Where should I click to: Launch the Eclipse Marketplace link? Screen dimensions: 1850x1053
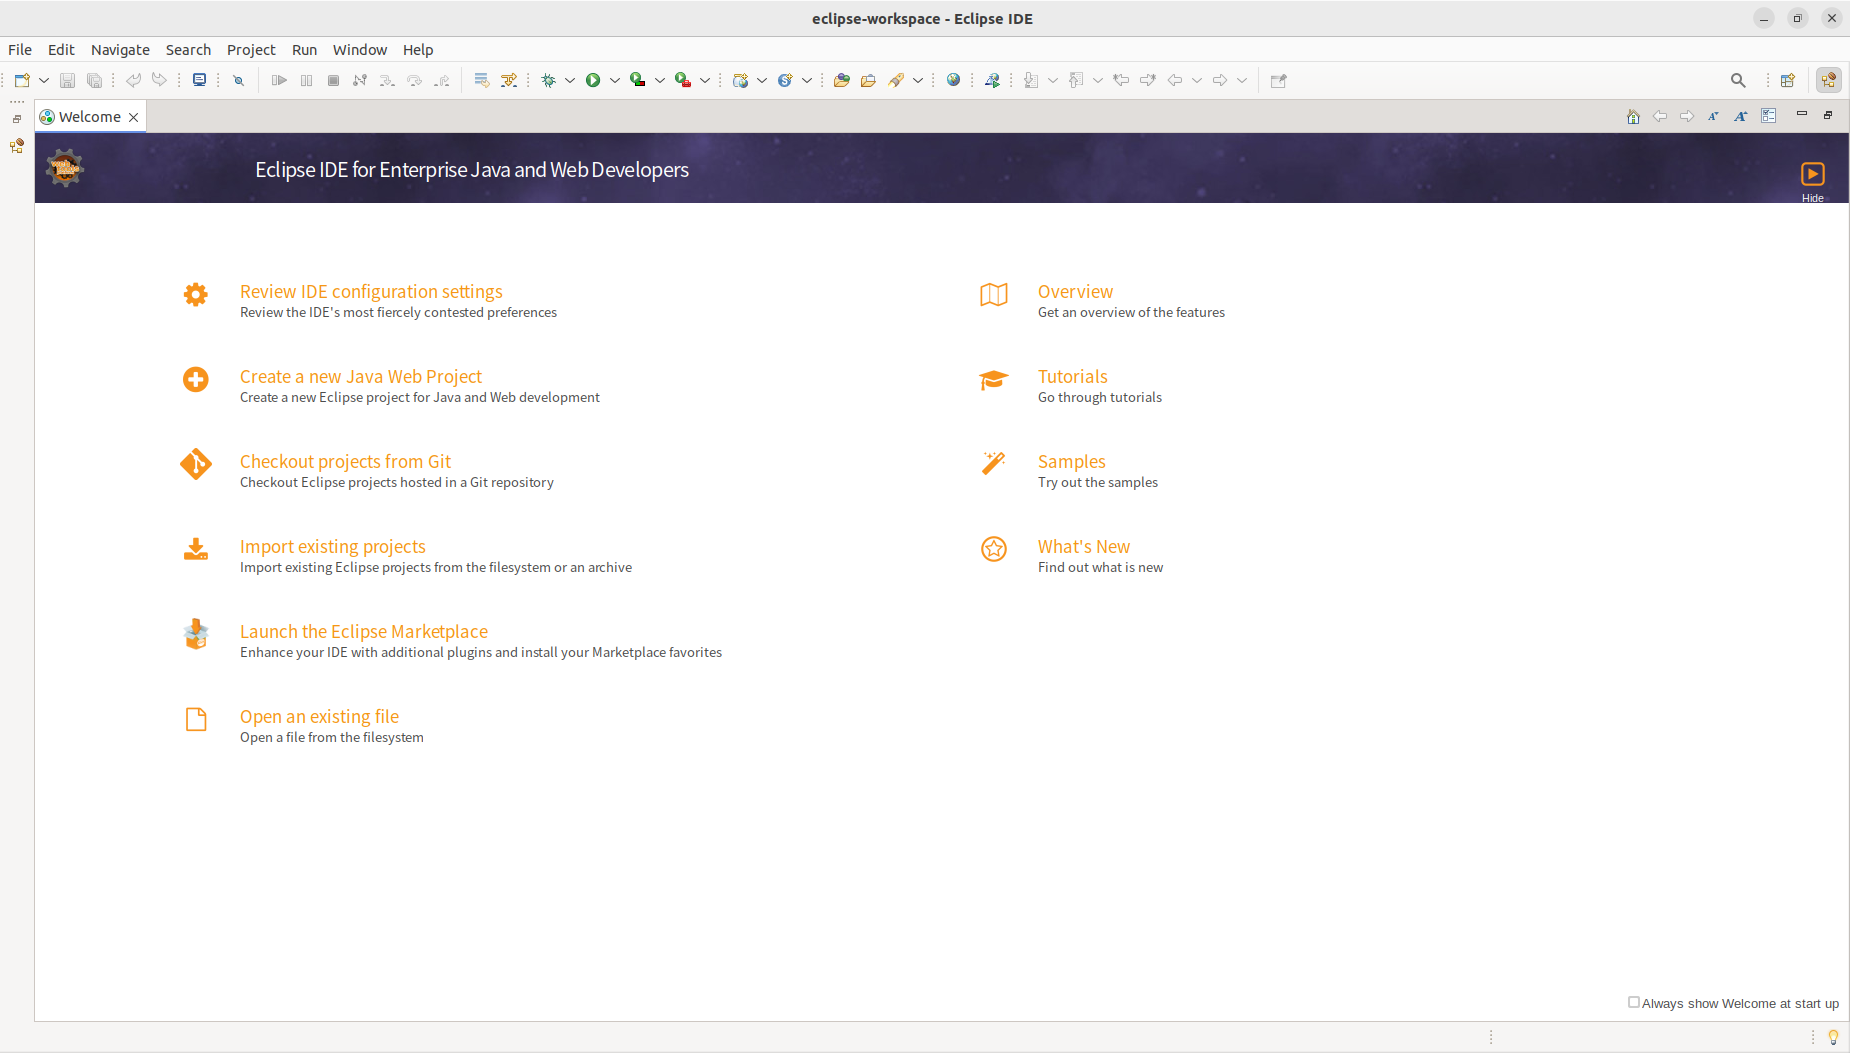coord(364,631)
